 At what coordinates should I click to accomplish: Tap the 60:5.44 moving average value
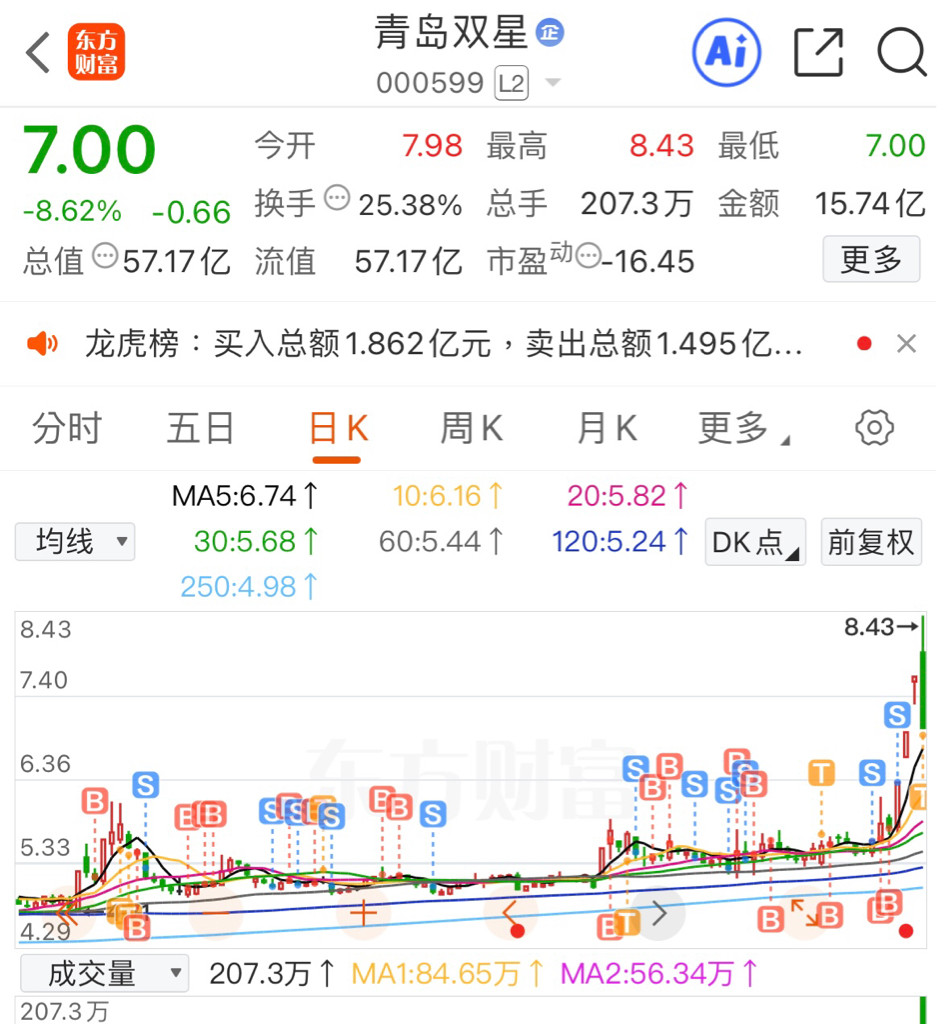click(441, 541)
